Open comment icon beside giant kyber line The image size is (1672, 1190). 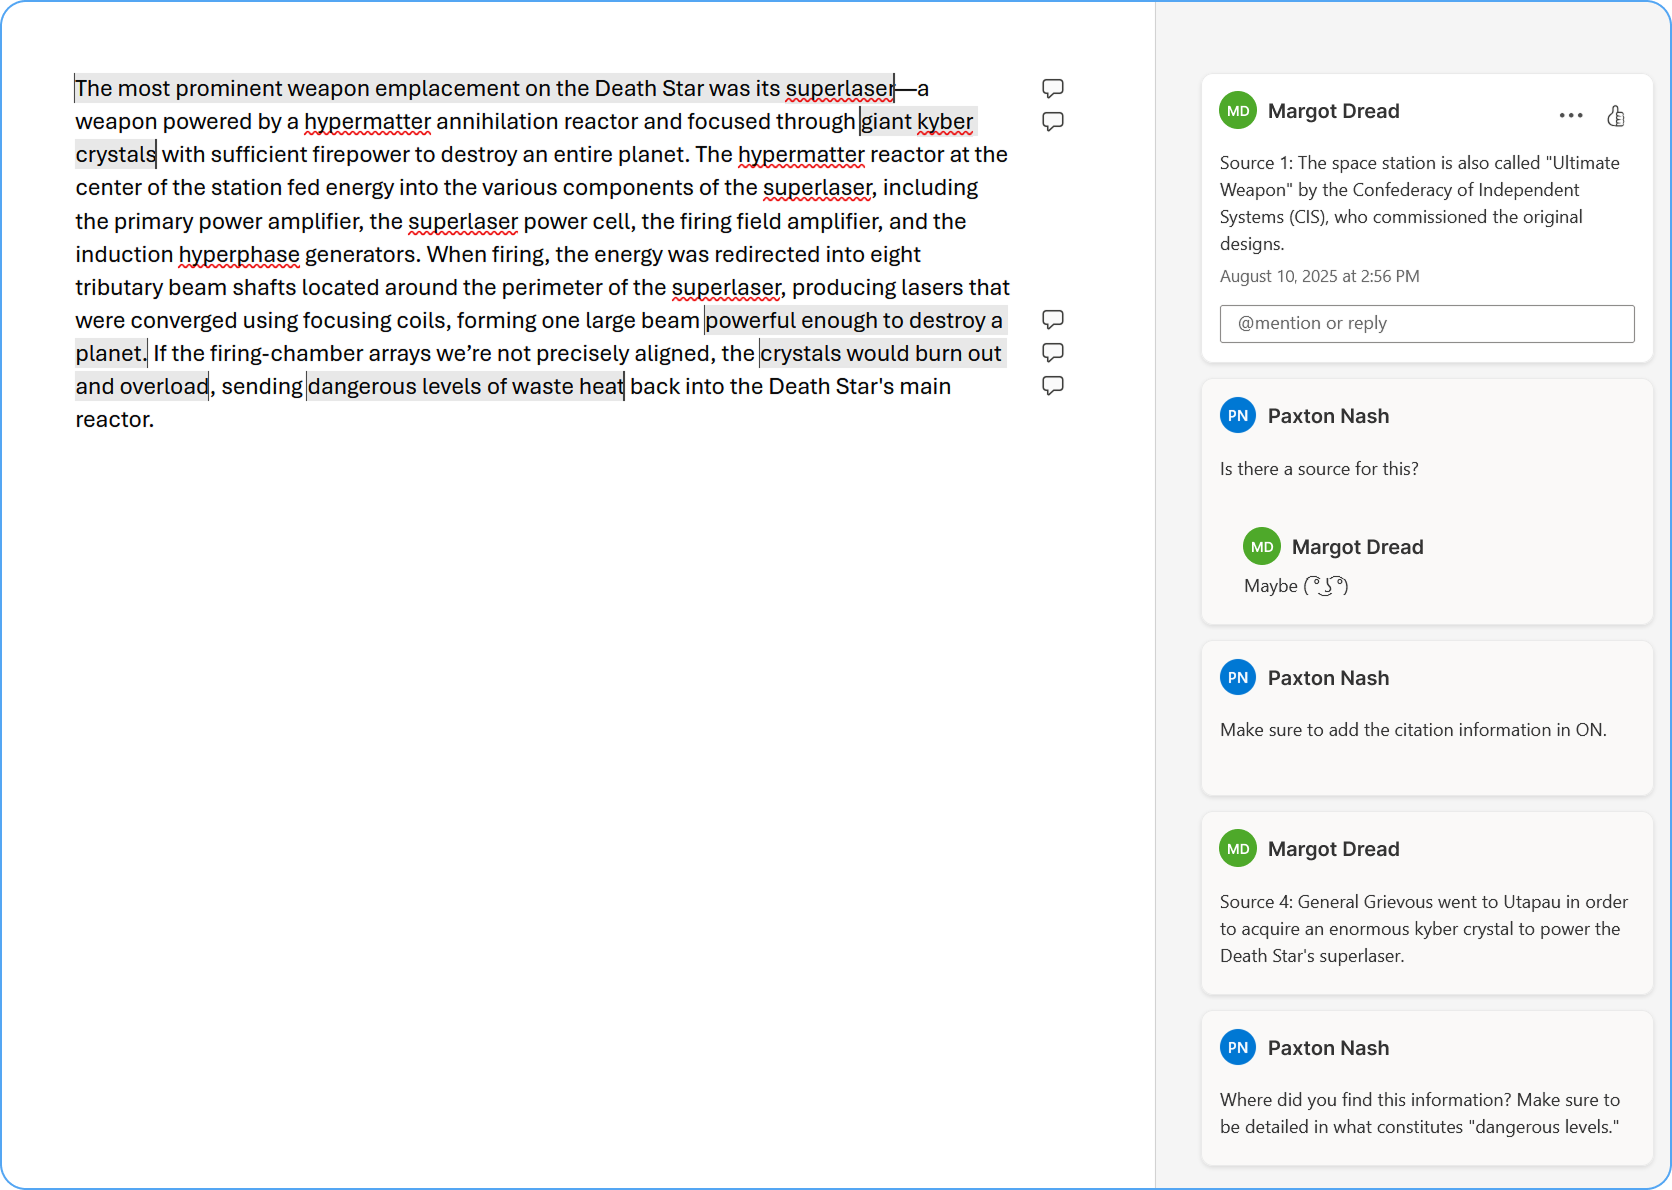tap(1052, 121)
